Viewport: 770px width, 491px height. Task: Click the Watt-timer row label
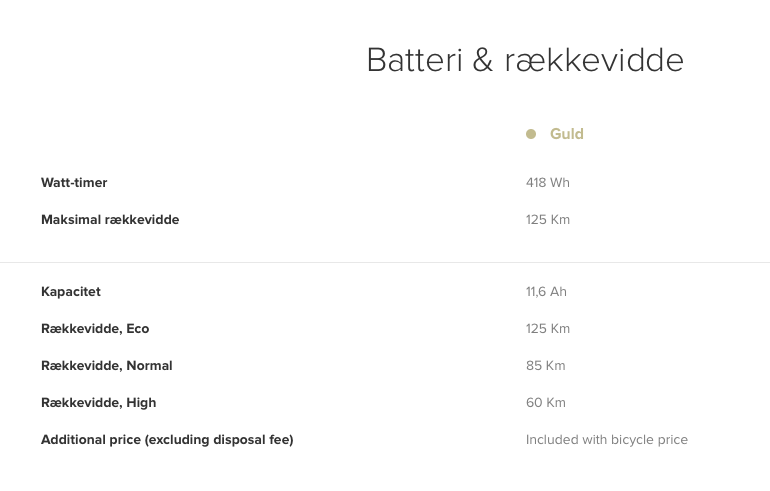(x=74, y=183)
